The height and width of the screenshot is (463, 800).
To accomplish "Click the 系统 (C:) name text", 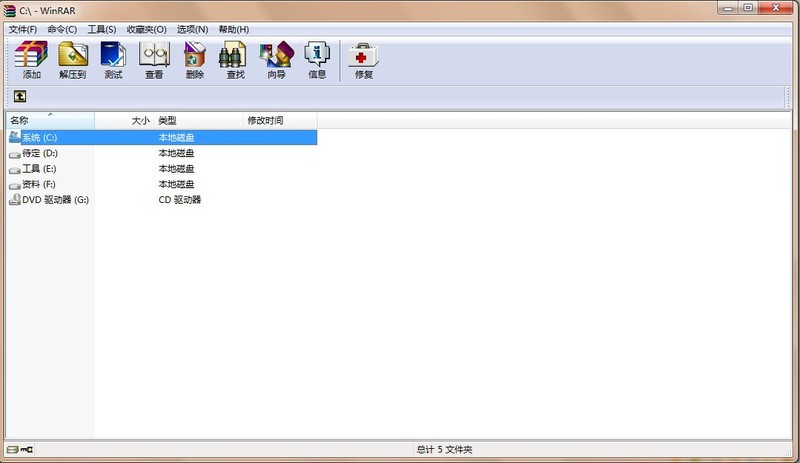I will pos(40,137).
